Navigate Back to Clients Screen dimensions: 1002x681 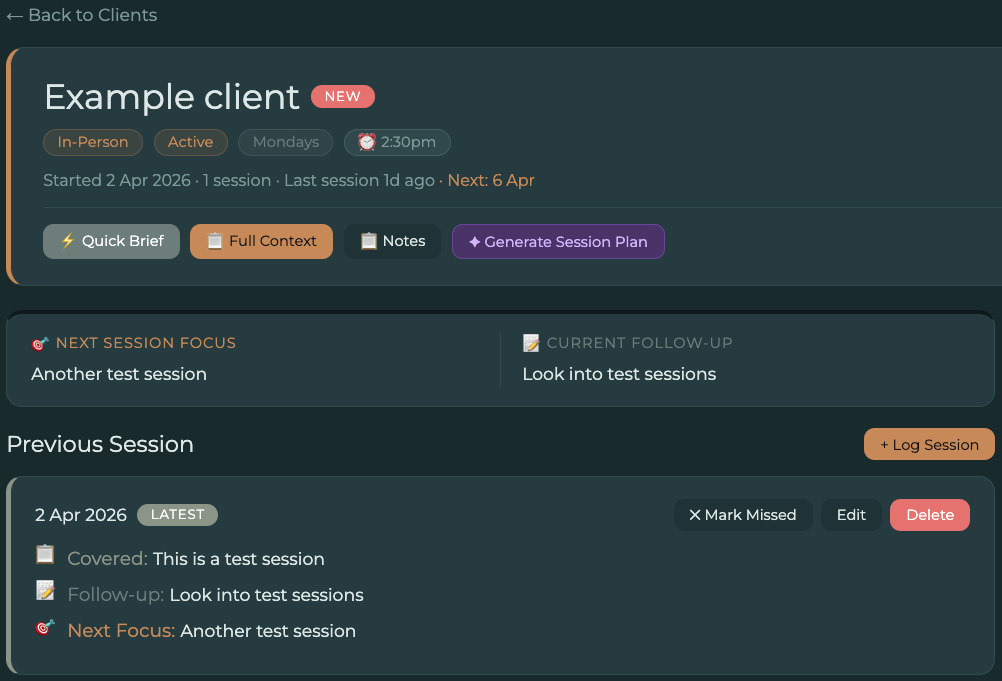(81, 15)
